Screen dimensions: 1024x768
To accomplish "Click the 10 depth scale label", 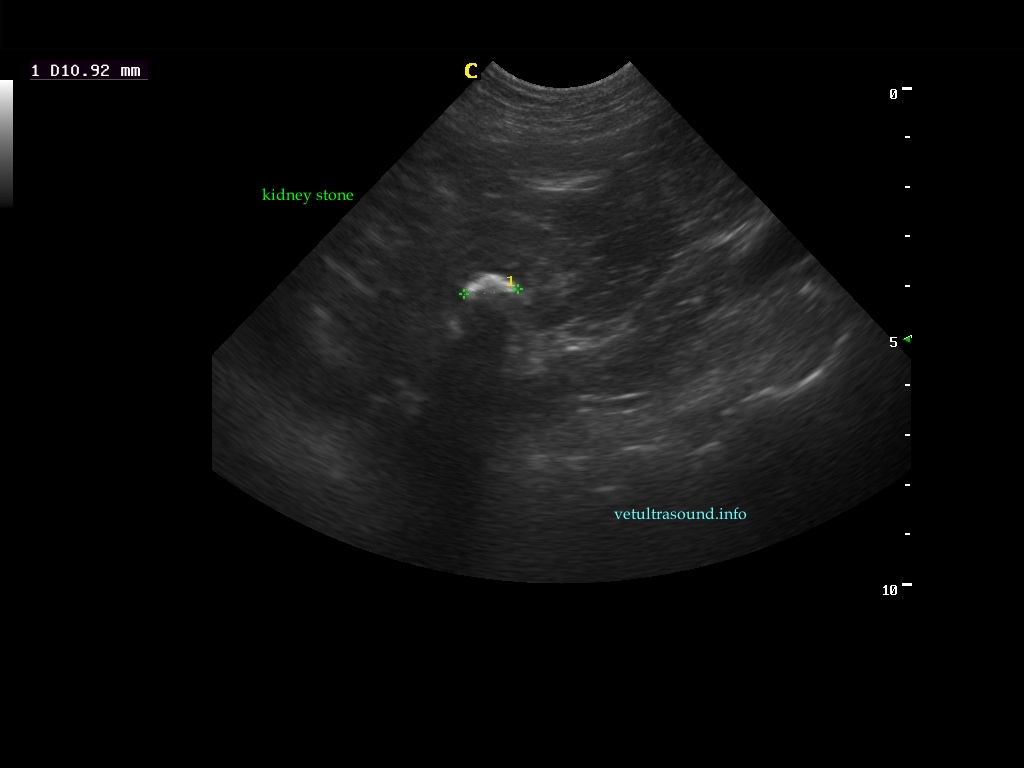I will pos(889,590).
